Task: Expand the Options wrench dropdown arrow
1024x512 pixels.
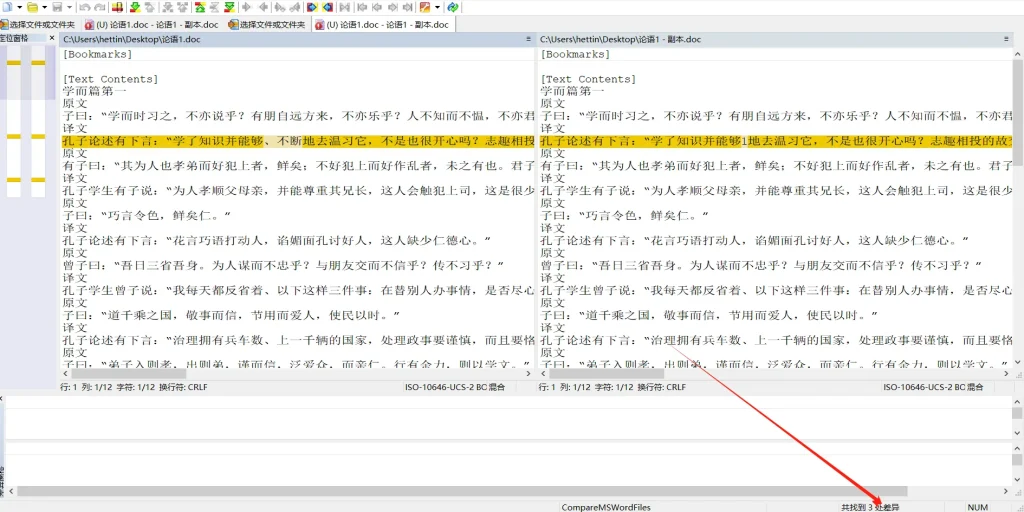Action: coord(438,7)
